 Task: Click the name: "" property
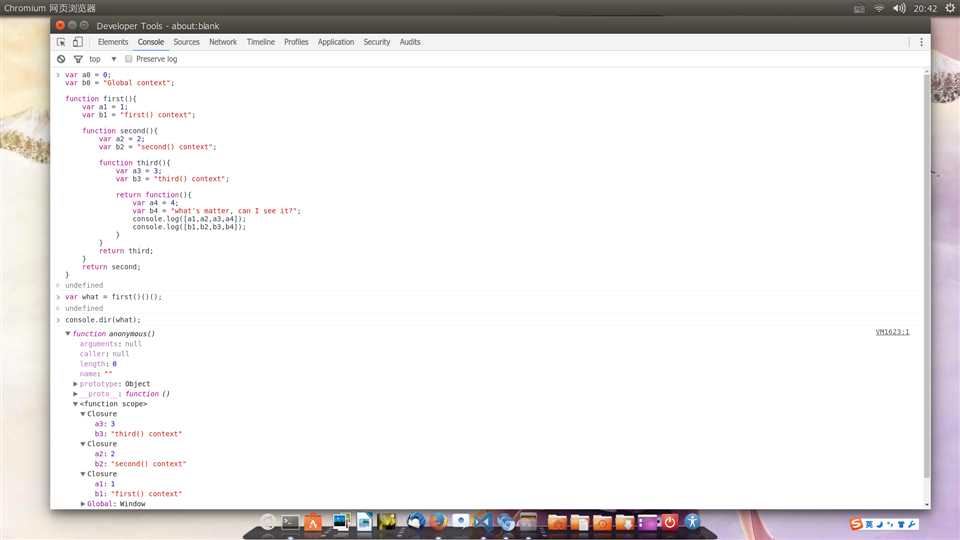coord(96,374)
